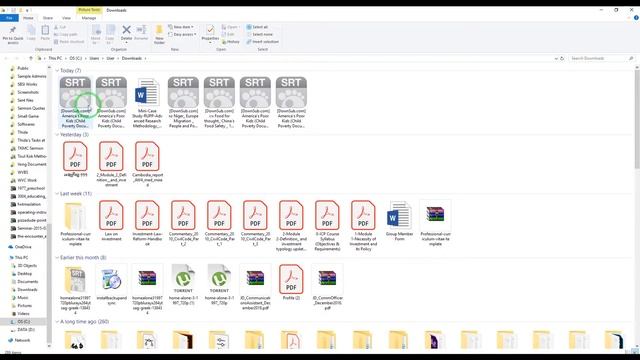Open the New item dropdown

(x=181, y=27)
